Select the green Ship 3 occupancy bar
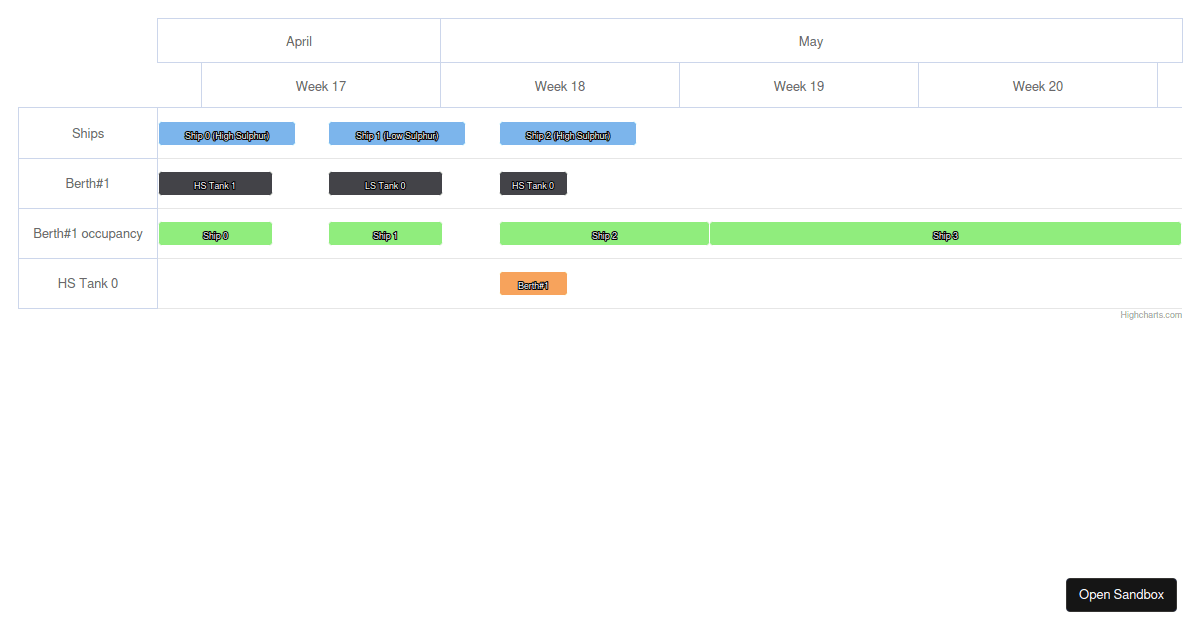 point(944,233)
